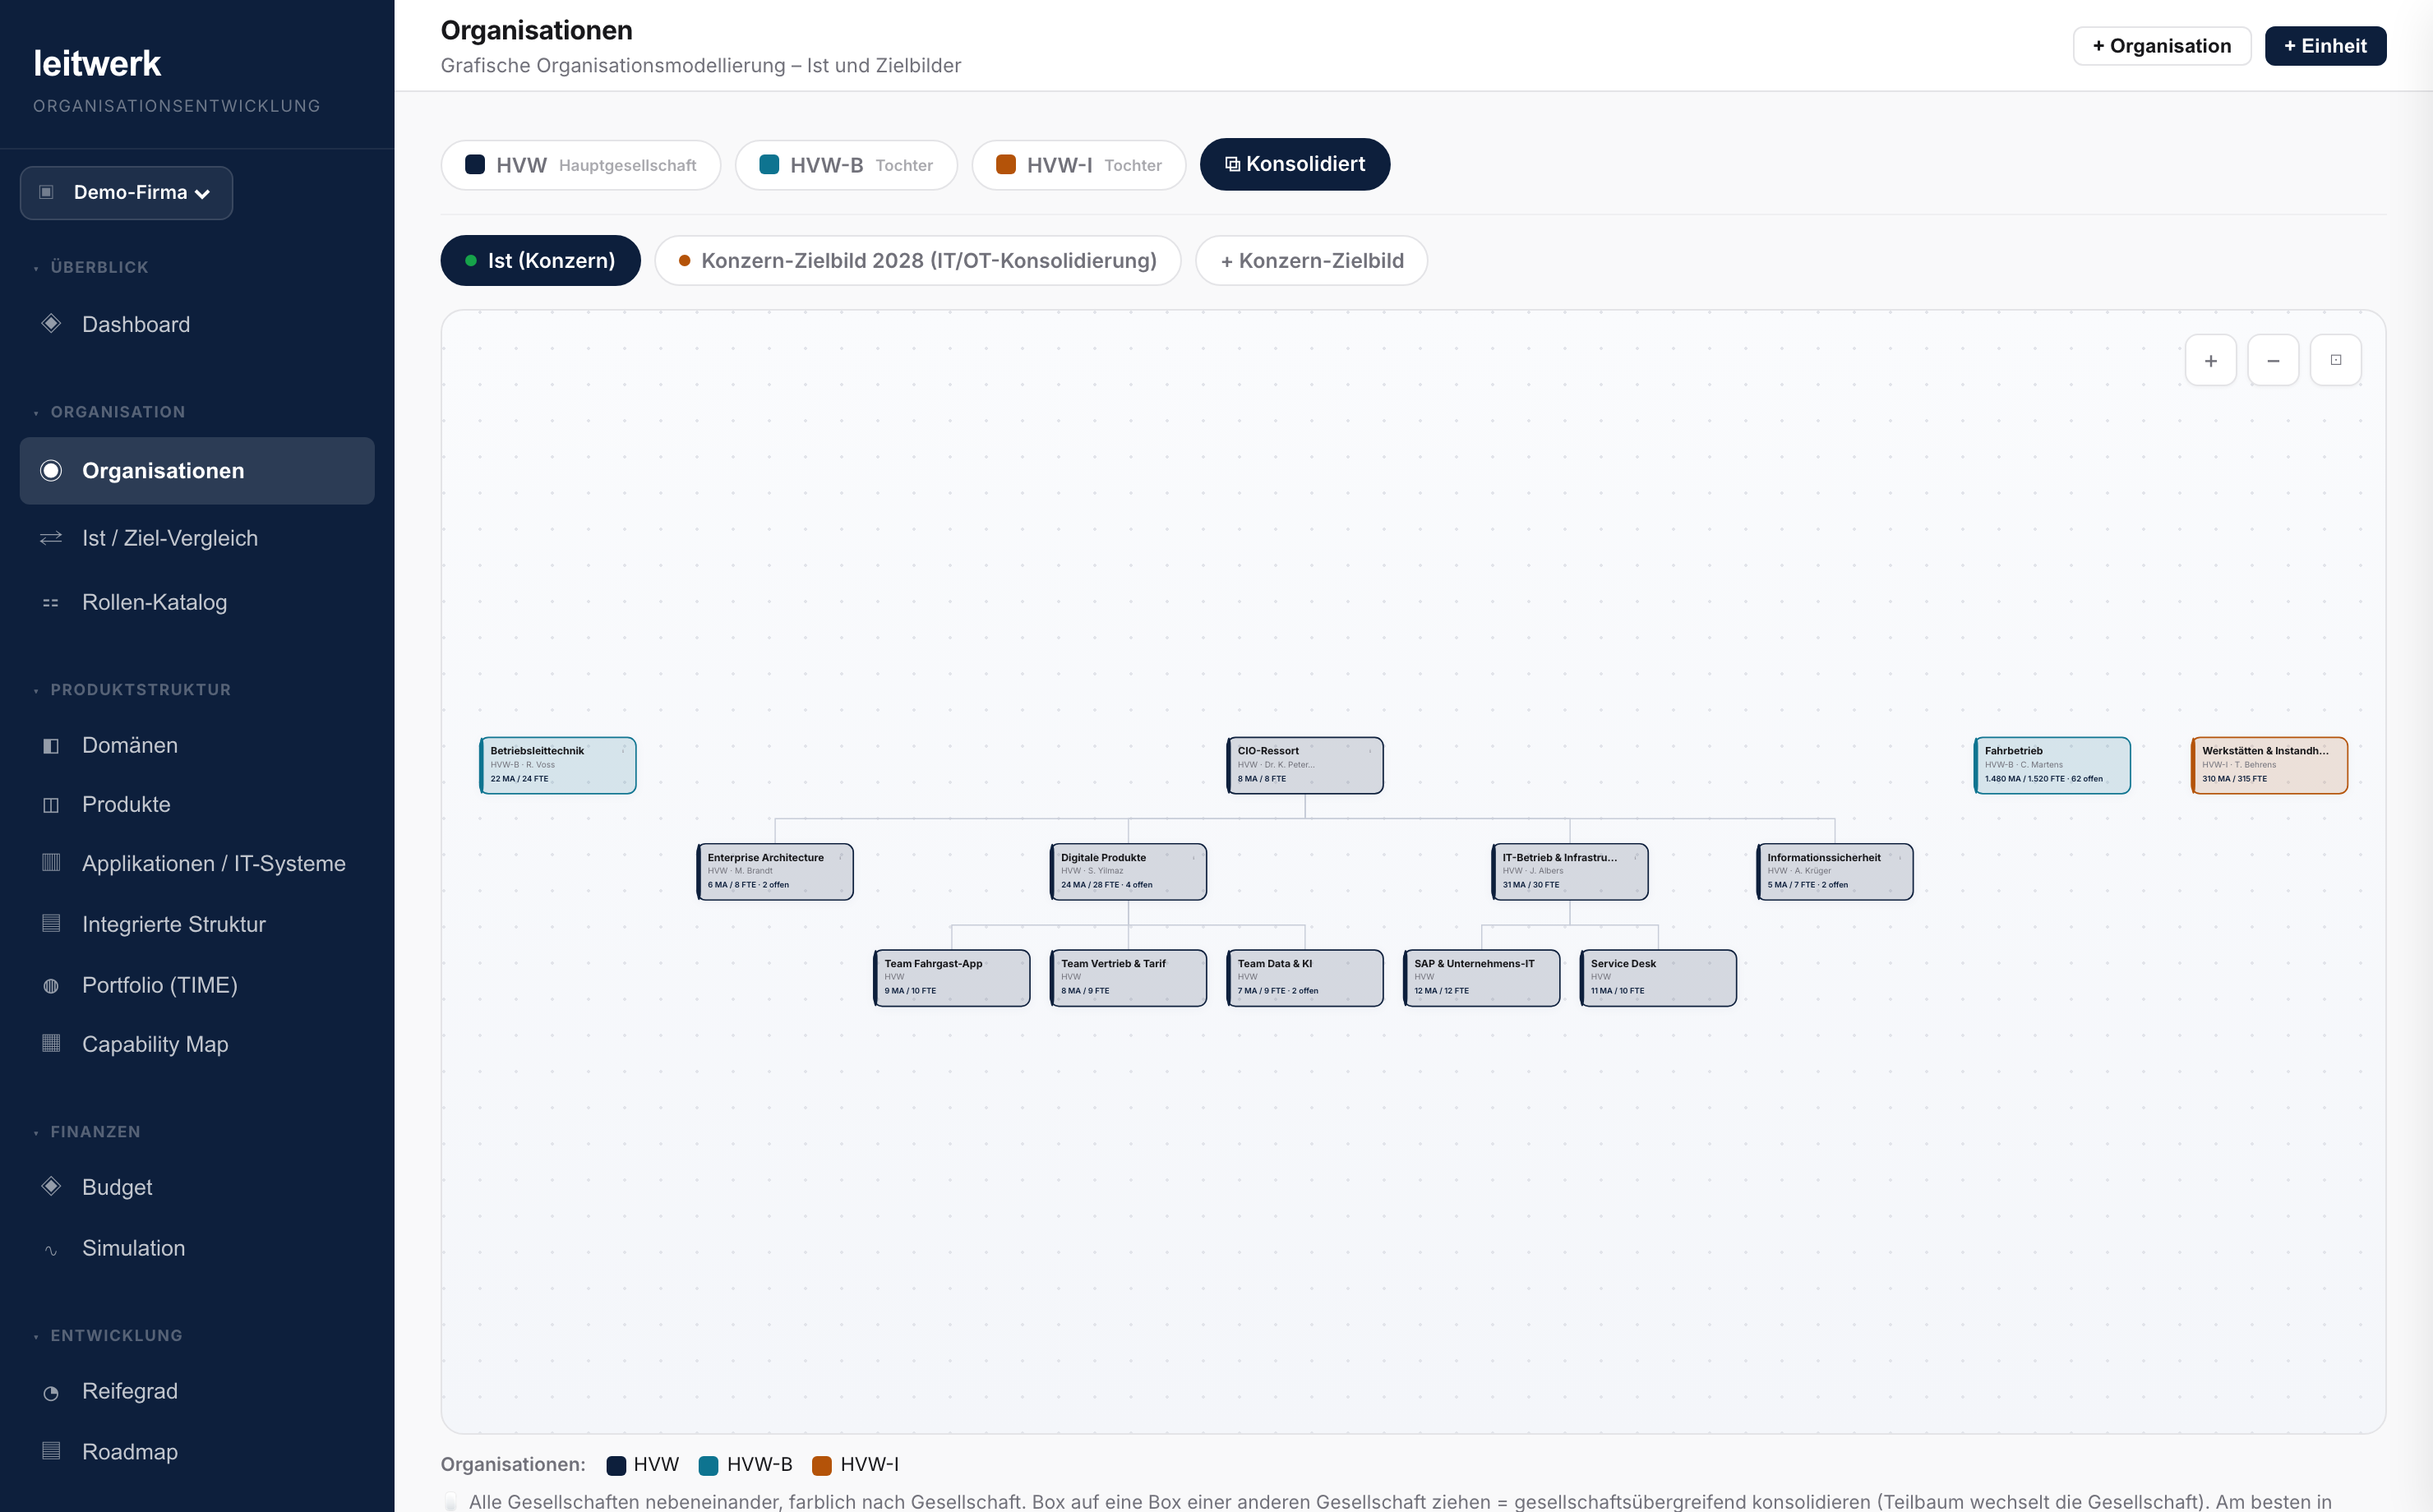Click the + Einheit button
Screen dimensions: 2433x1512
tap(2325, 46)
